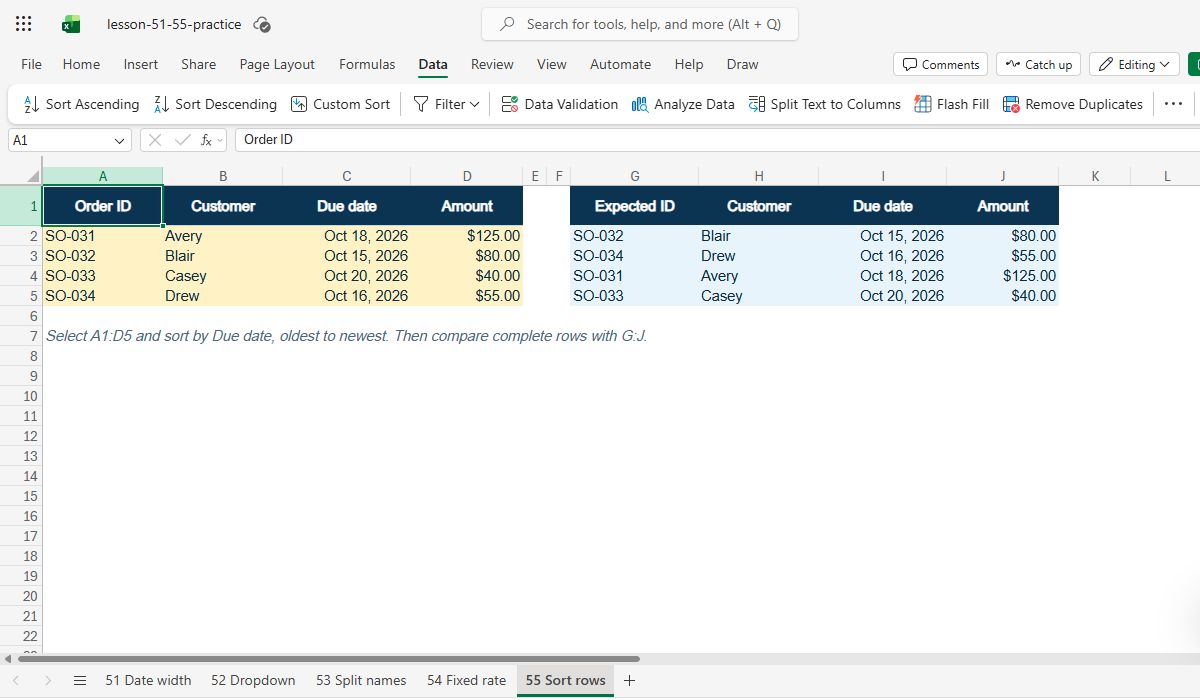Select the Amount header cell in column D
This screenshot has height=700, width=1200.
click(x=467, y=206)
